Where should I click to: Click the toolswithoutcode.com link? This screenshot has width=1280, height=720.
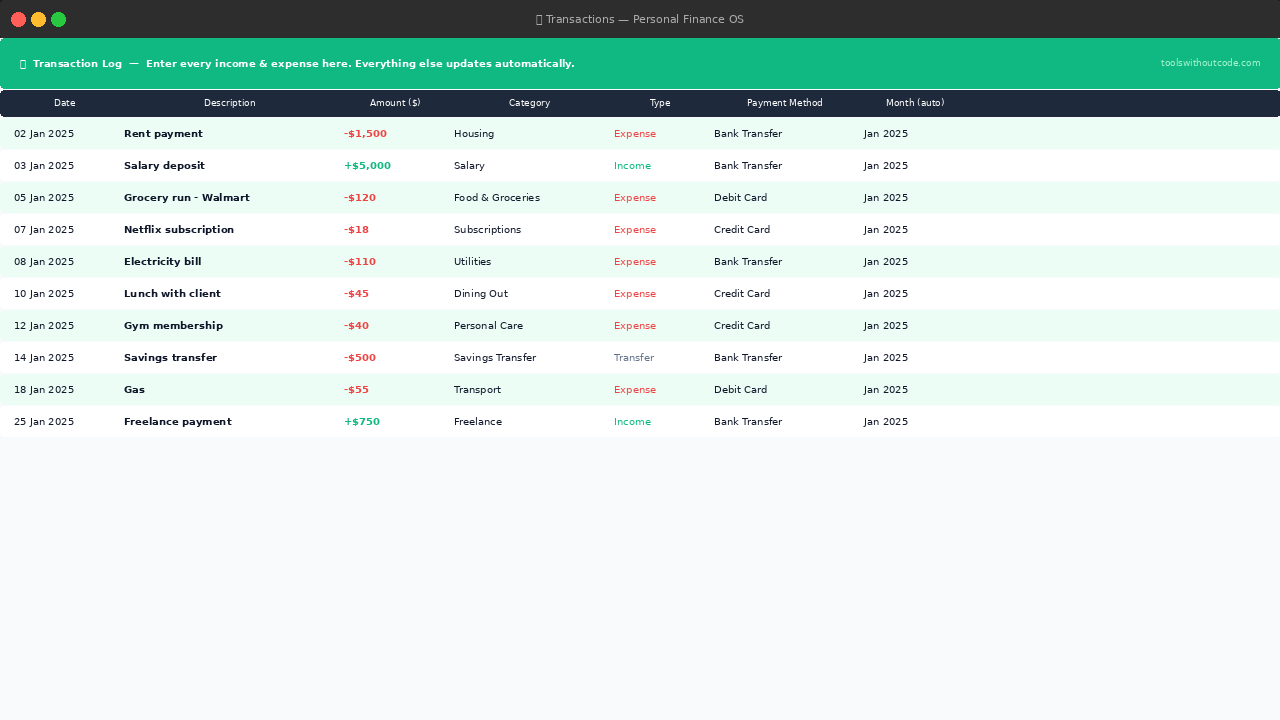coord(1210,63)
